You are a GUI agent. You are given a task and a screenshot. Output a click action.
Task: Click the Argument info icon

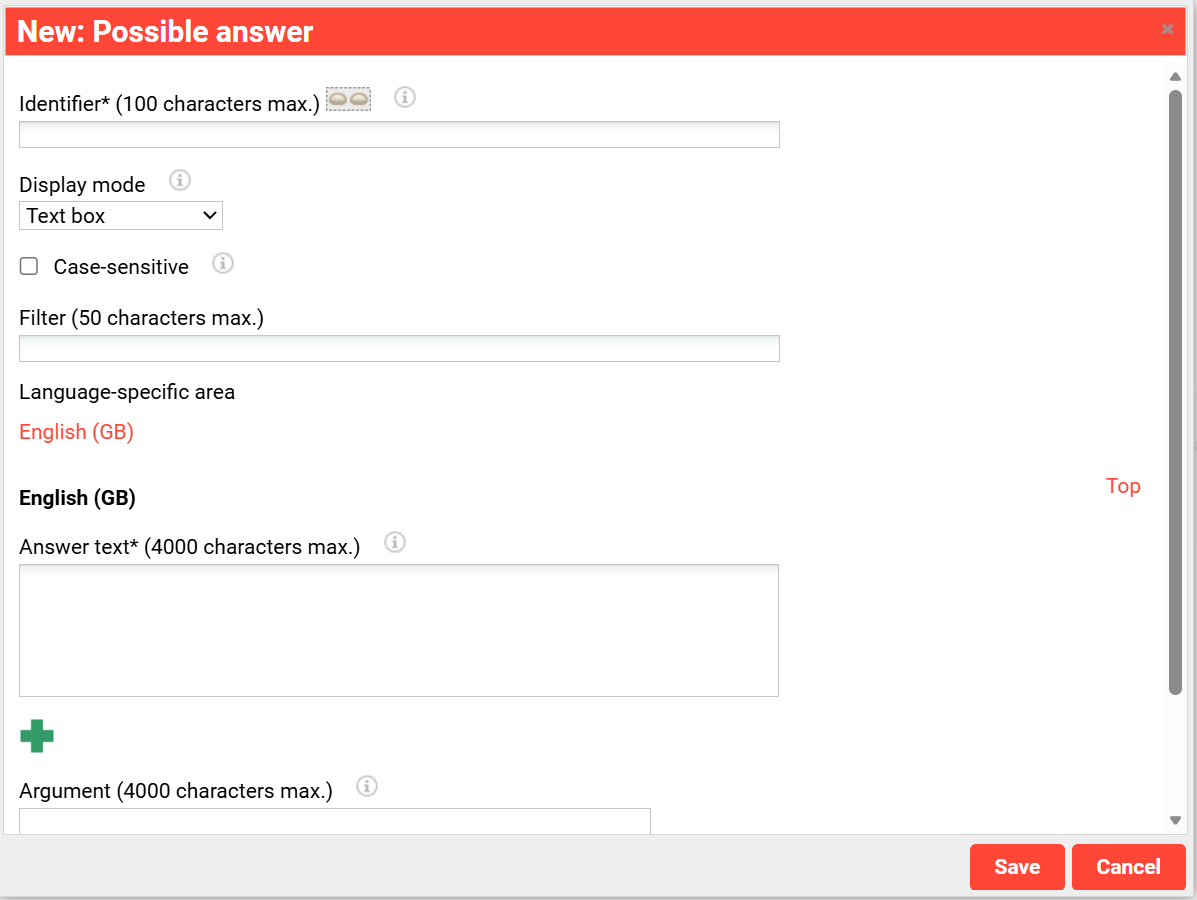[x=366, y=785]
